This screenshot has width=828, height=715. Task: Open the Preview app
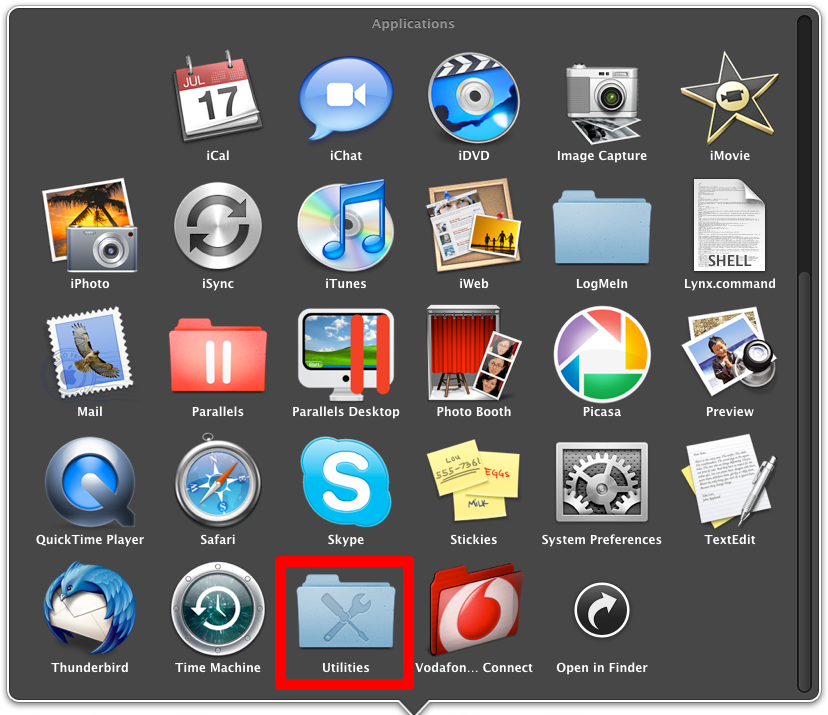pyautogui.click(x=729, y=353)
